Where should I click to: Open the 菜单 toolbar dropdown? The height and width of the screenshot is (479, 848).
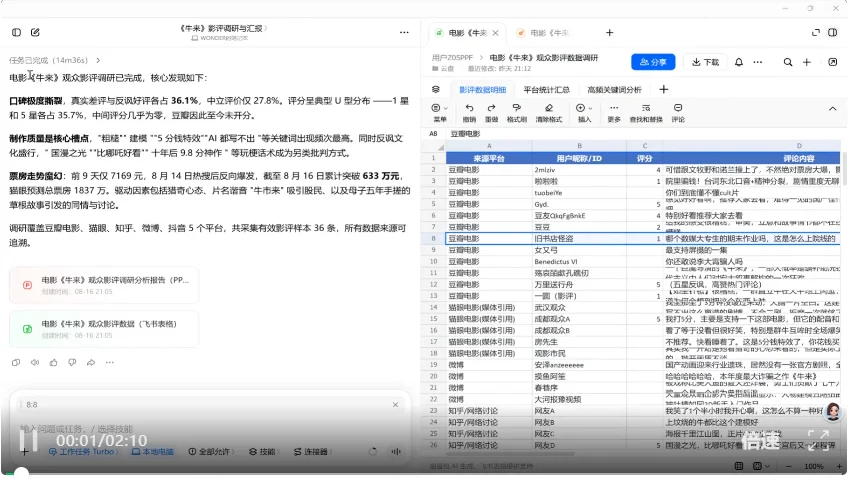(440, 113)
